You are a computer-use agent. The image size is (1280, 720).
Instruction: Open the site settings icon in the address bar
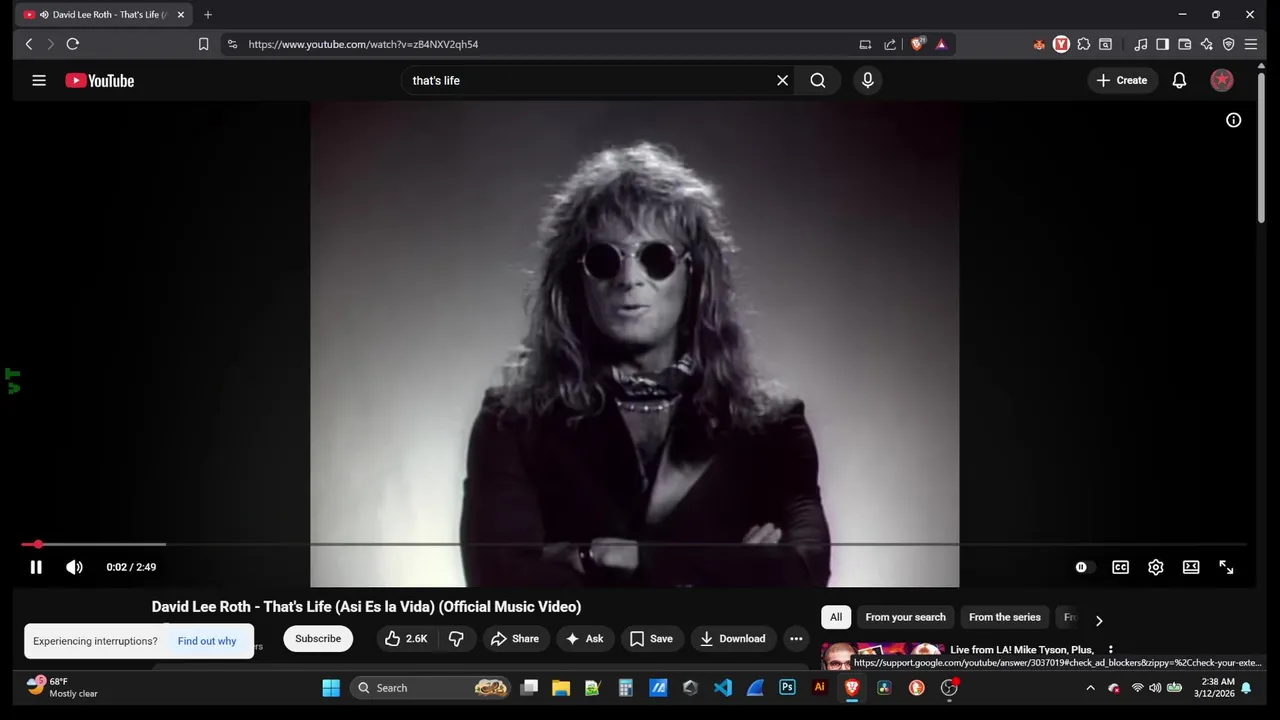232,44
